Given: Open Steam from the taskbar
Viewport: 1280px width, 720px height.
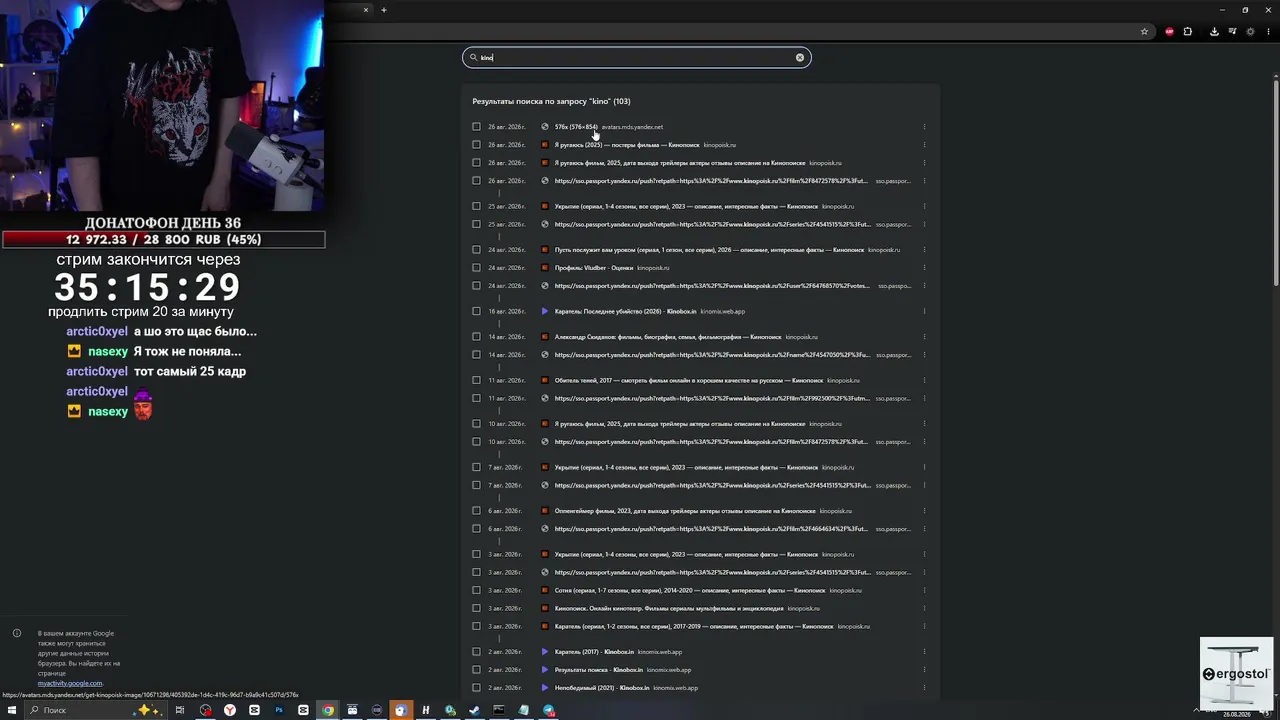Looking at the screenshot, I should coord(474,710).
